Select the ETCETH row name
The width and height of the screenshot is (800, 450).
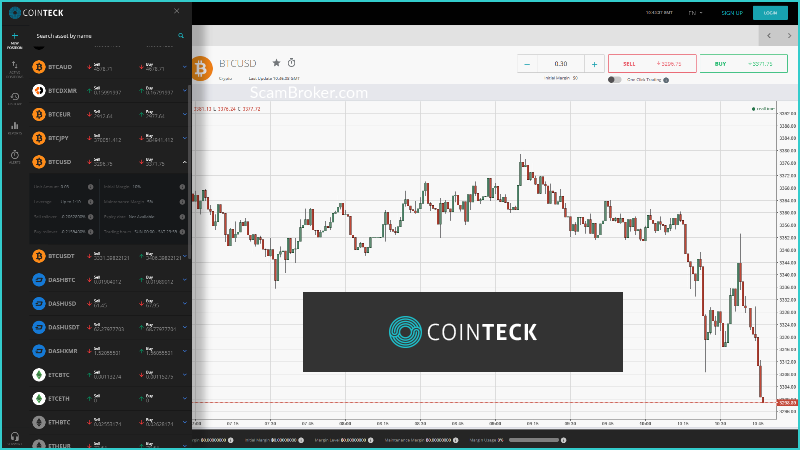(59, 398)
